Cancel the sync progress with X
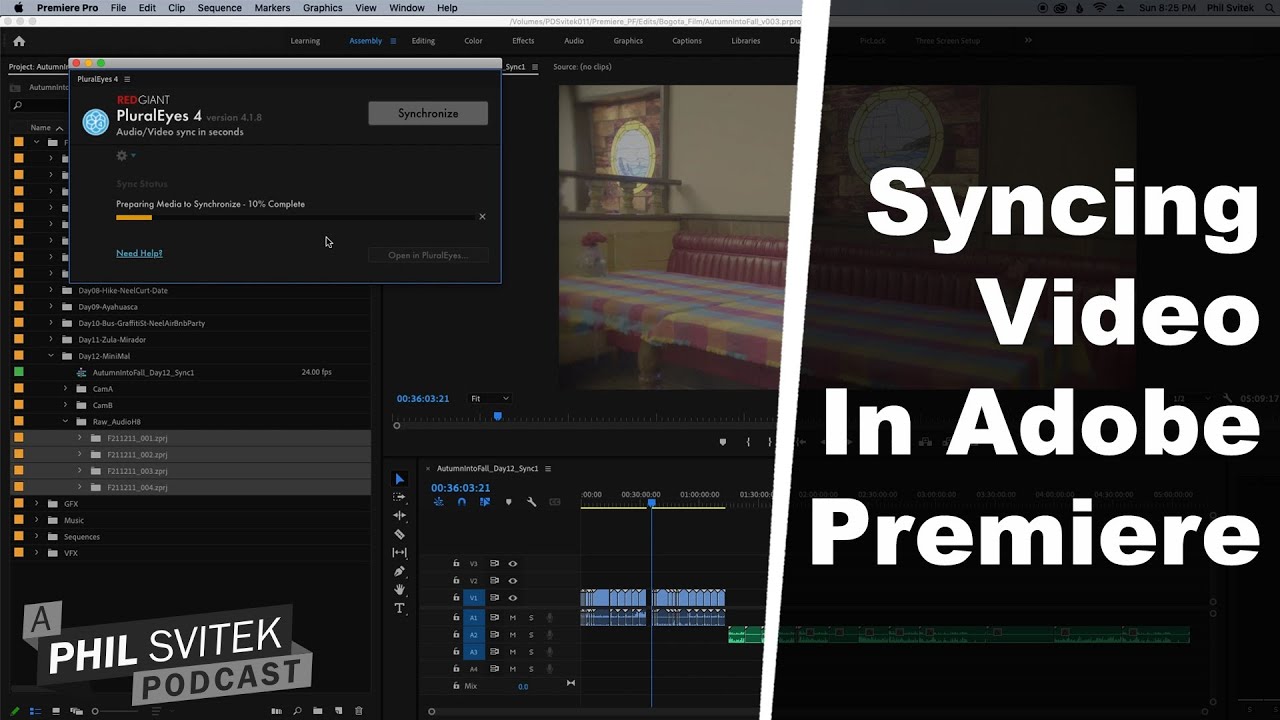 pos(482,216)
